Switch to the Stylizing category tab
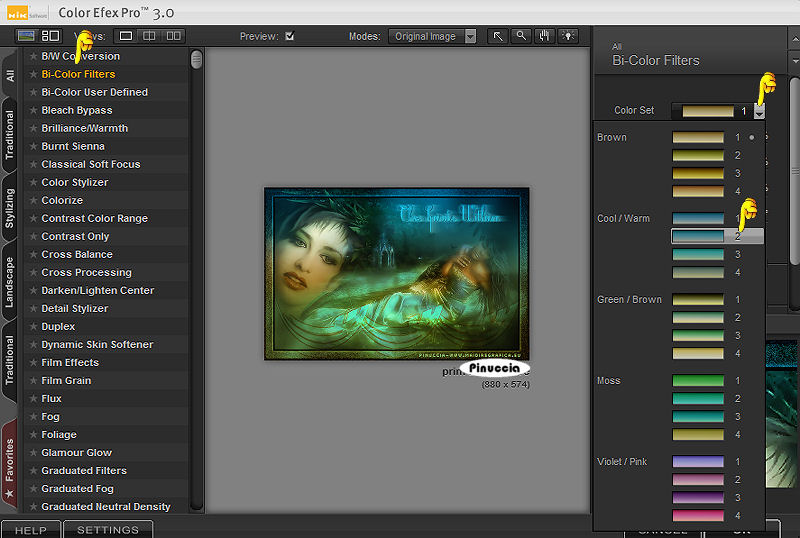This screenshot has height=538, width=800. 10,208
